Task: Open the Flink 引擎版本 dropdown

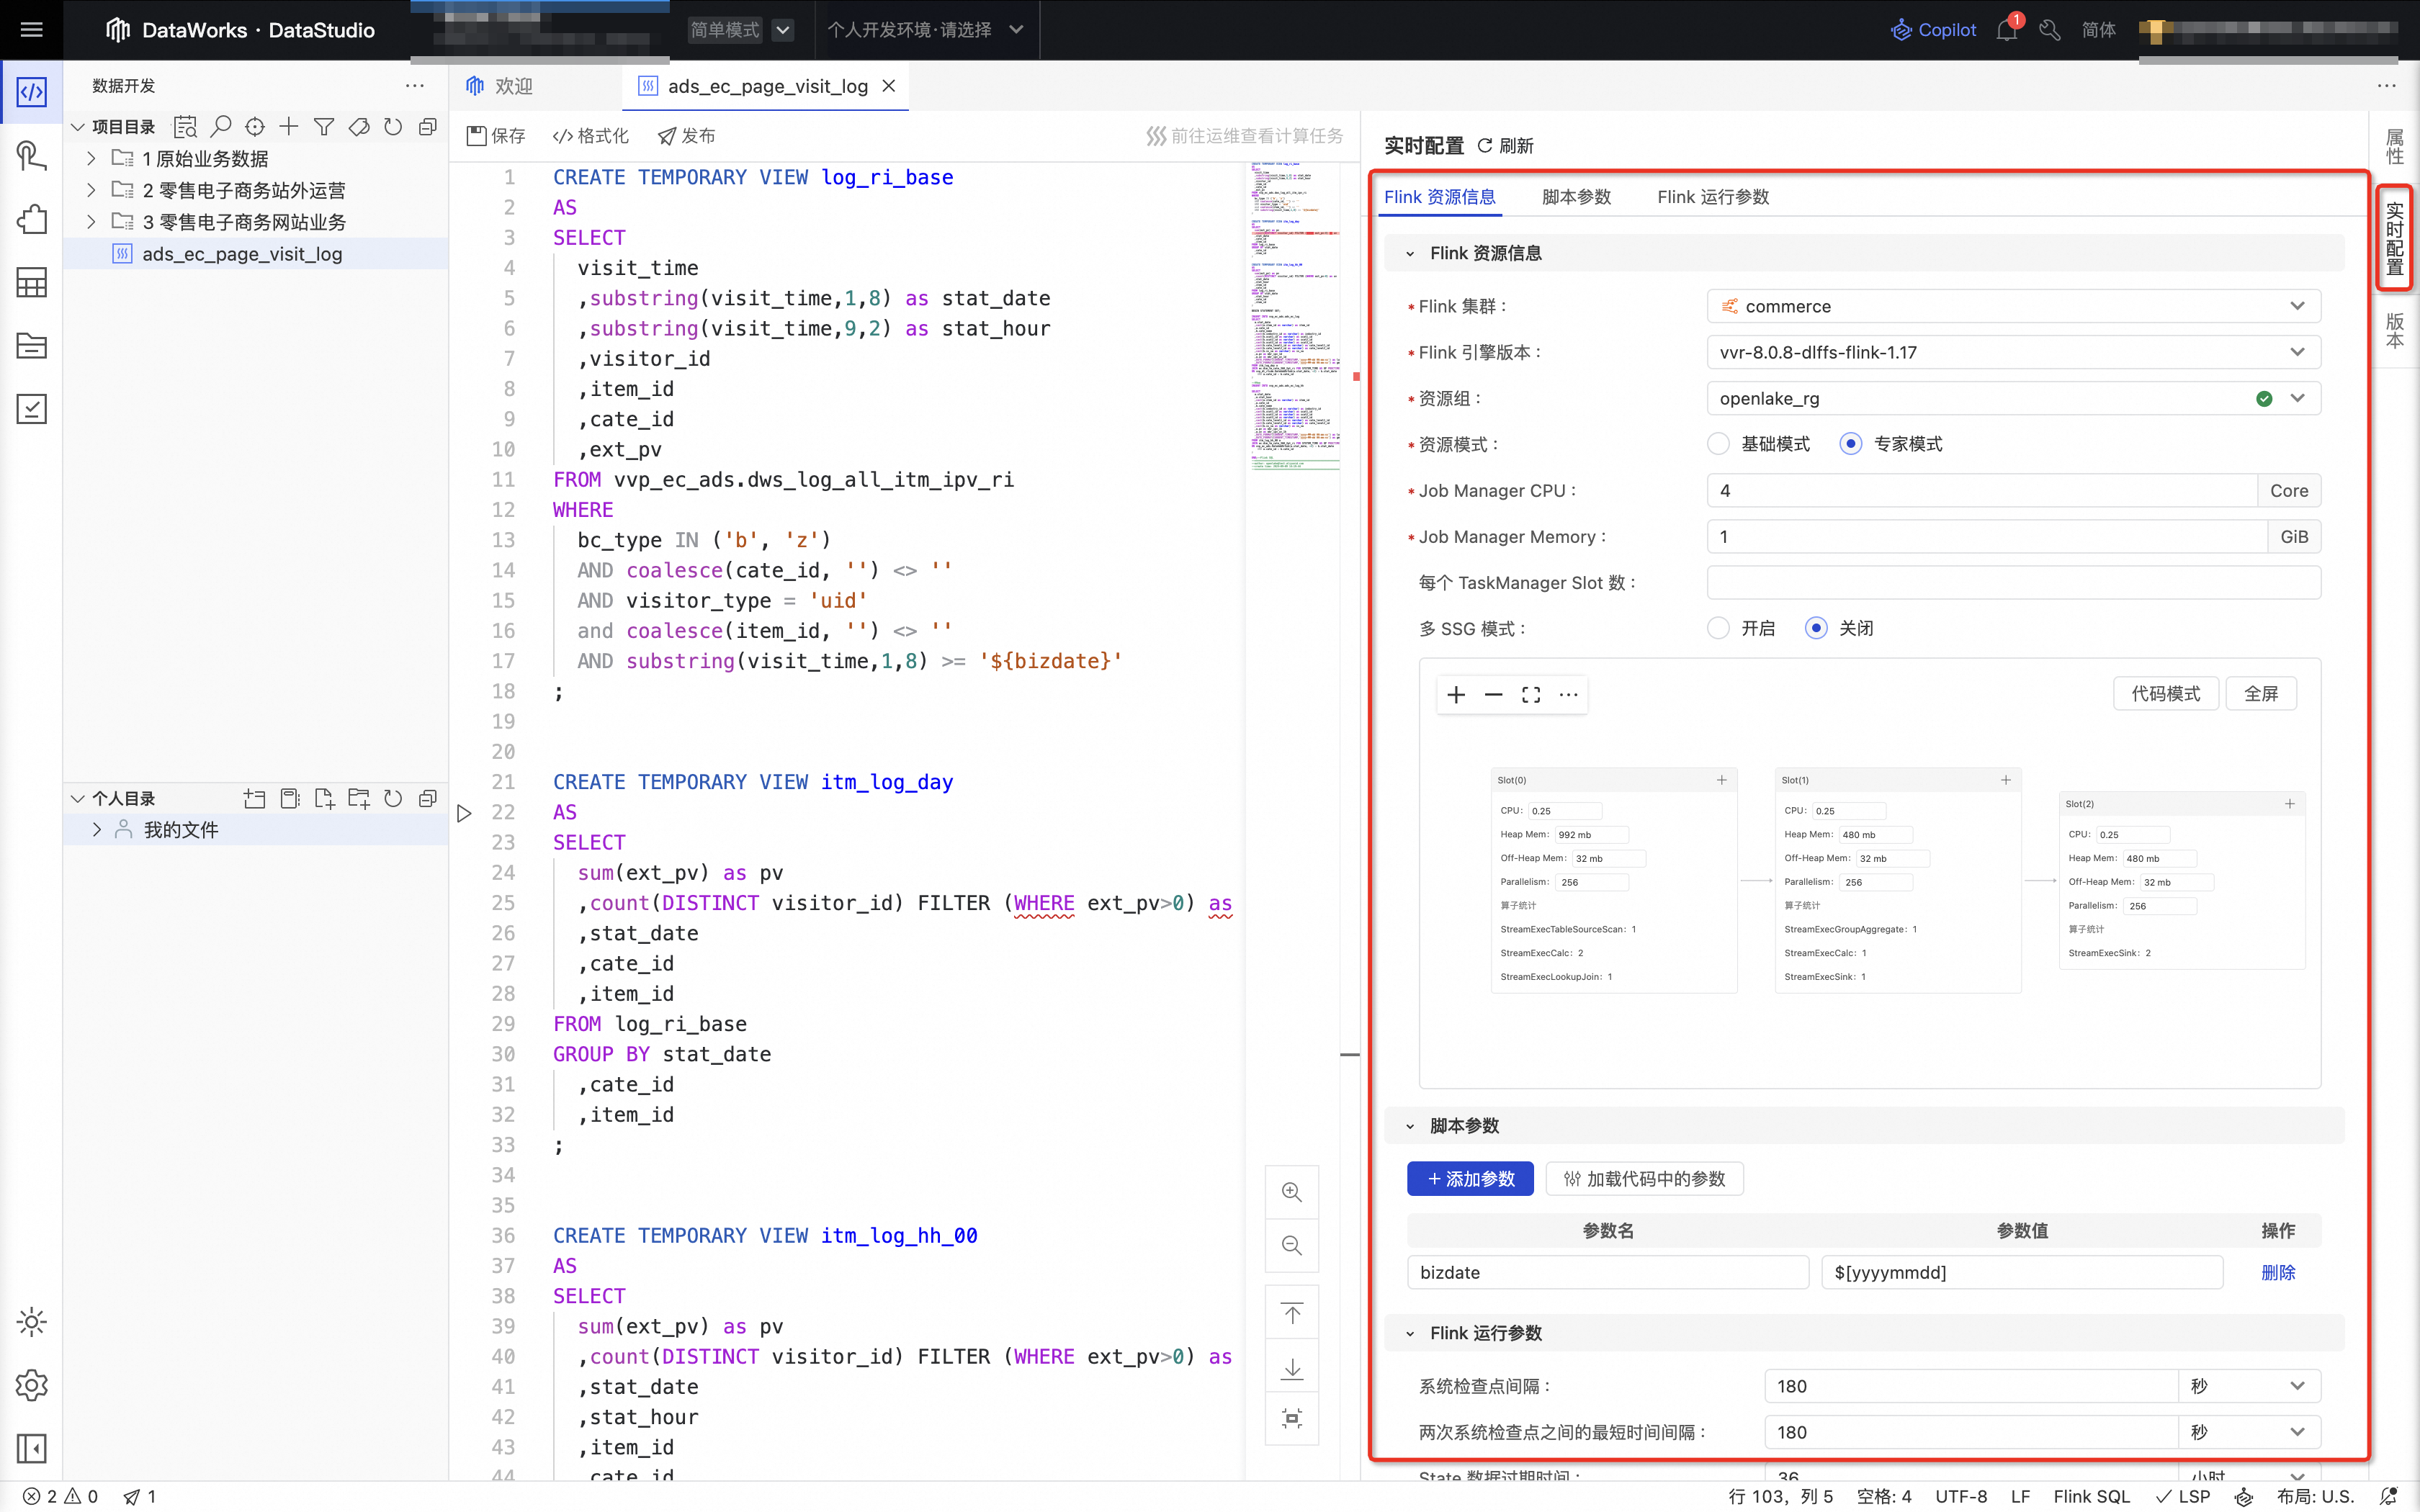Action: point(2013,352)
